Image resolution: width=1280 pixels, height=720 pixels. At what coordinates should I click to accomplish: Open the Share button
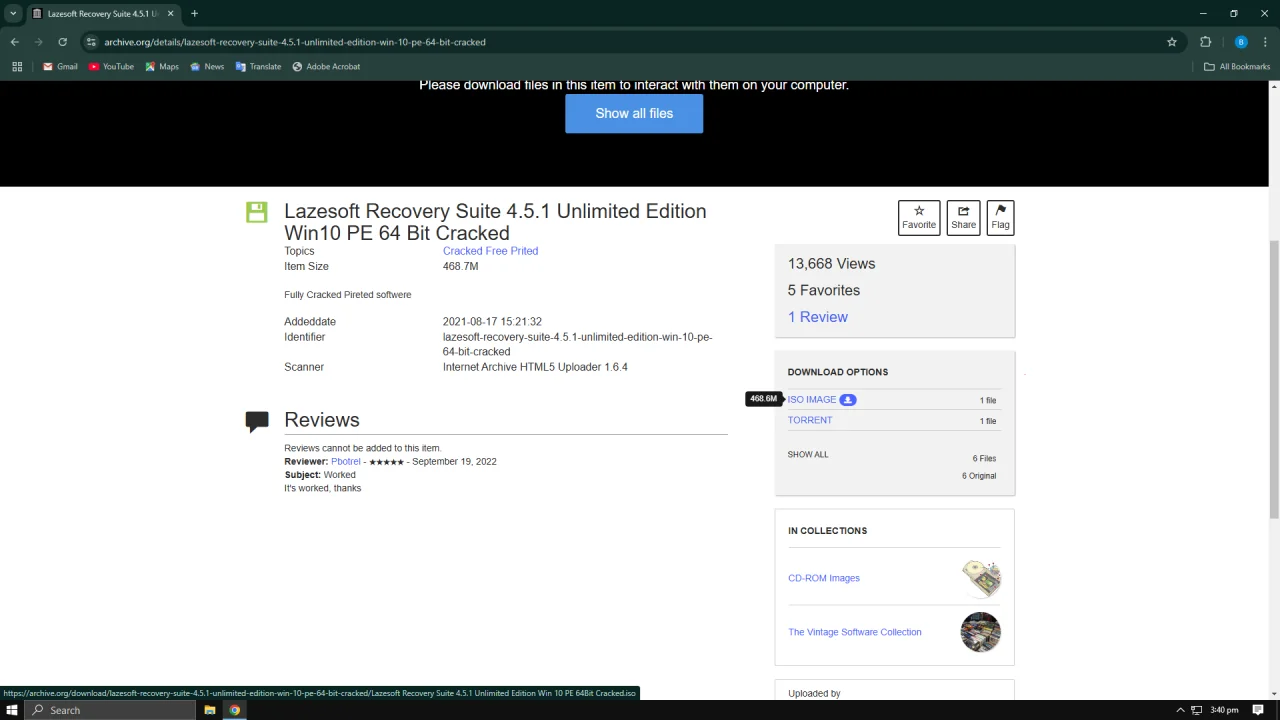(x=963, y=217)
